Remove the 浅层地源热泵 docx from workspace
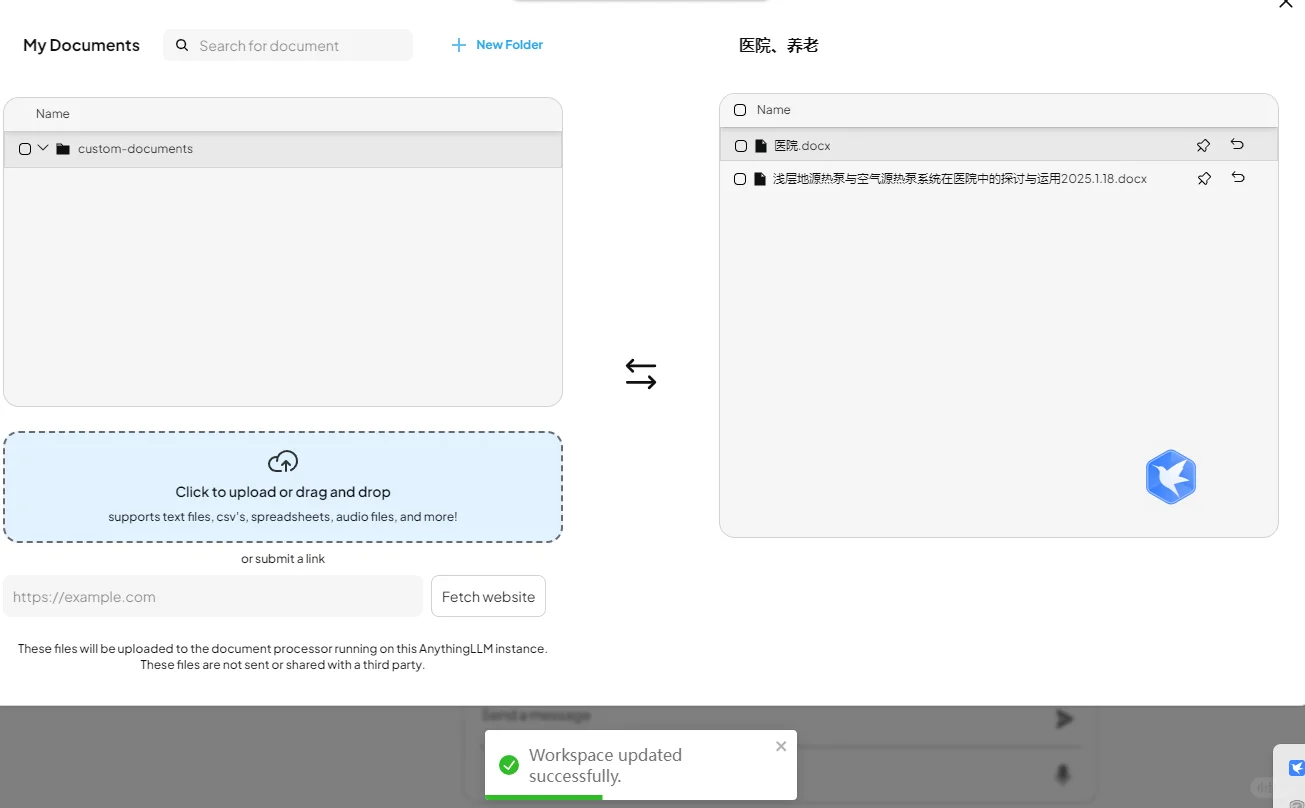This screenshot has height=808, width=1305. [1238, 178]
